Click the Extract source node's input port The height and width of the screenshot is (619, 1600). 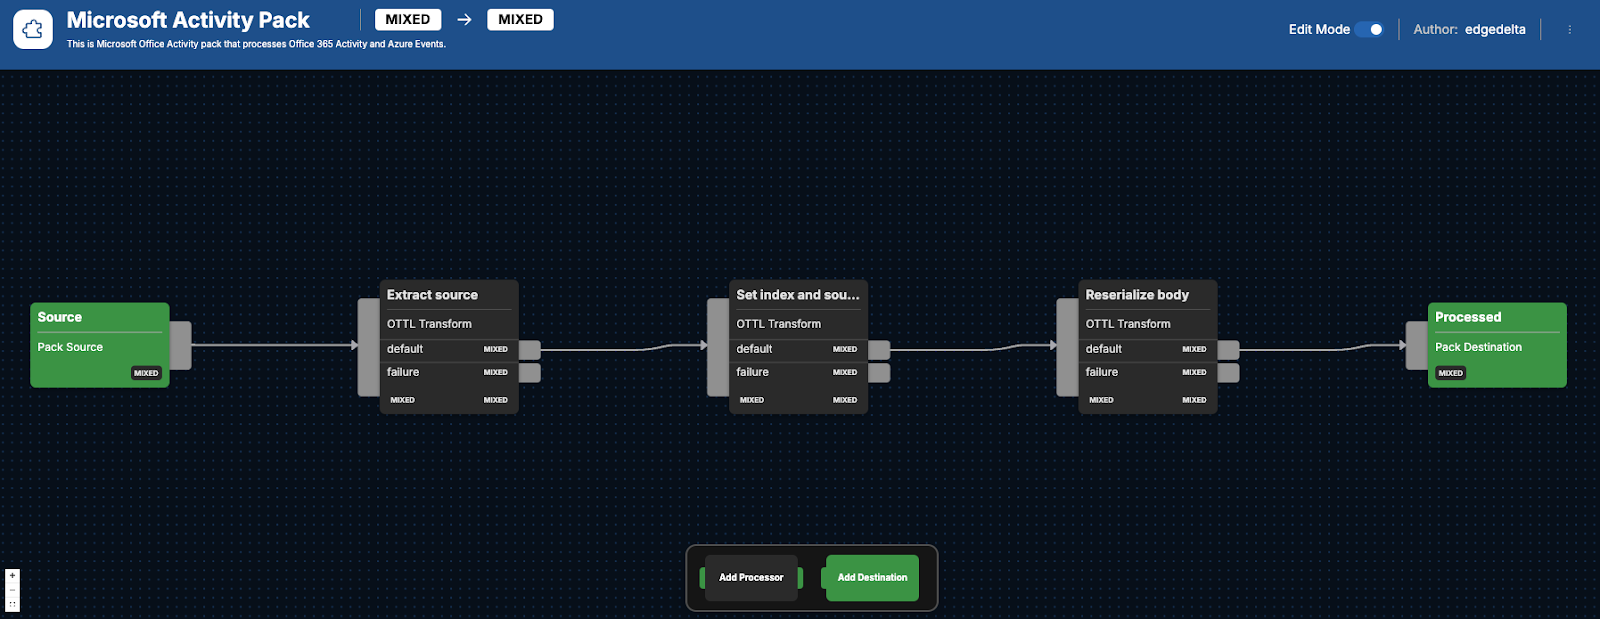click(x=368, y=346)
